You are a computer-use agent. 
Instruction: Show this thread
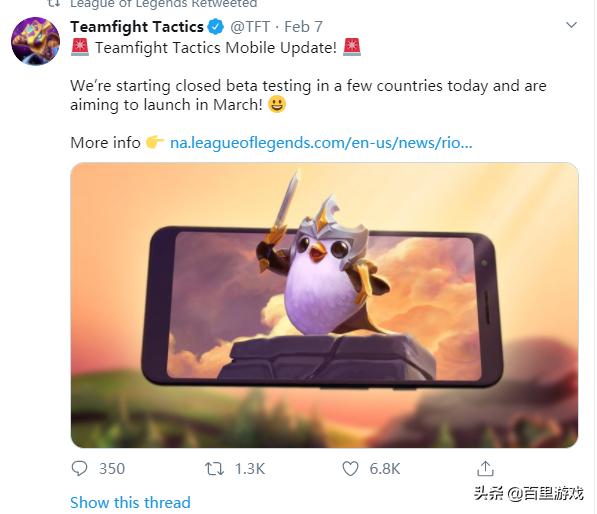(130, 502)
